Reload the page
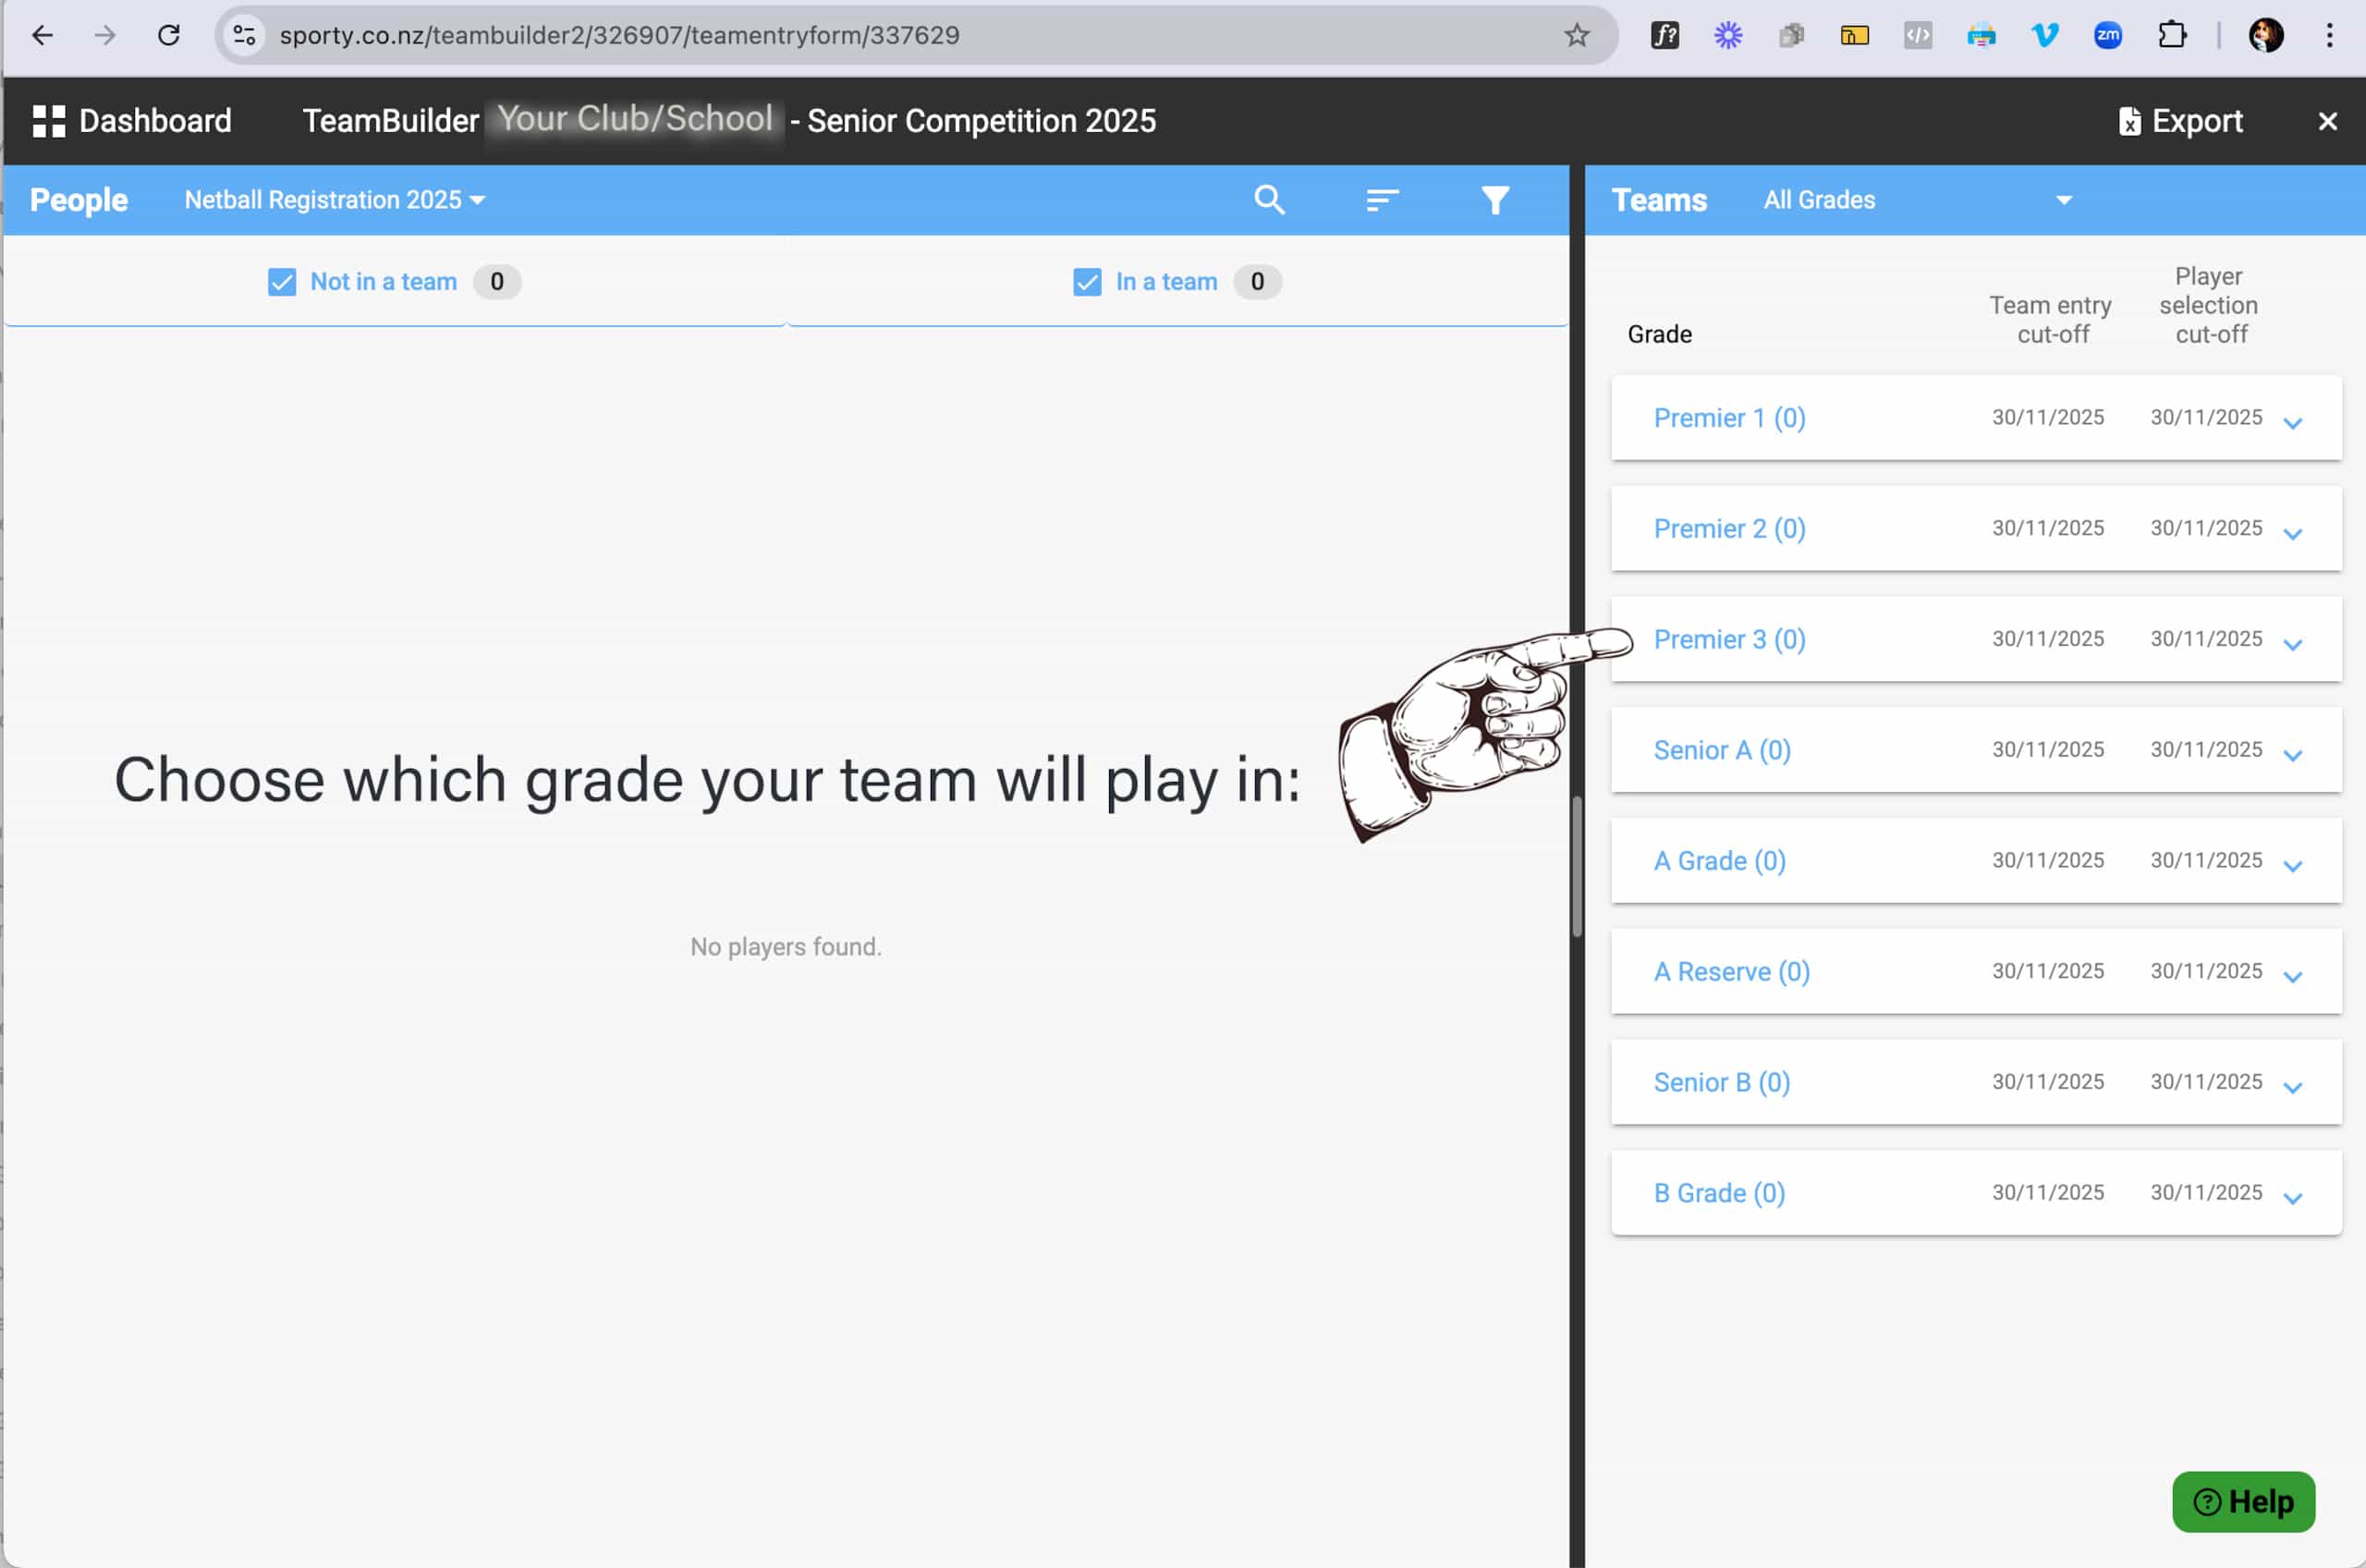The height and width of the screenshot is (1568, 2366). click(169, 36)
